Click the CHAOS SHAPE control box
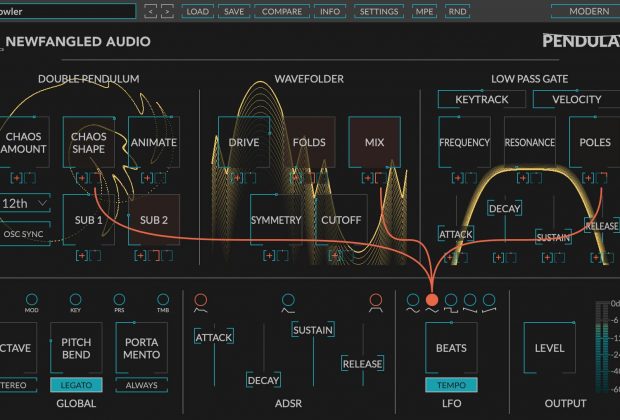The image size is (620, 420). 89,142
